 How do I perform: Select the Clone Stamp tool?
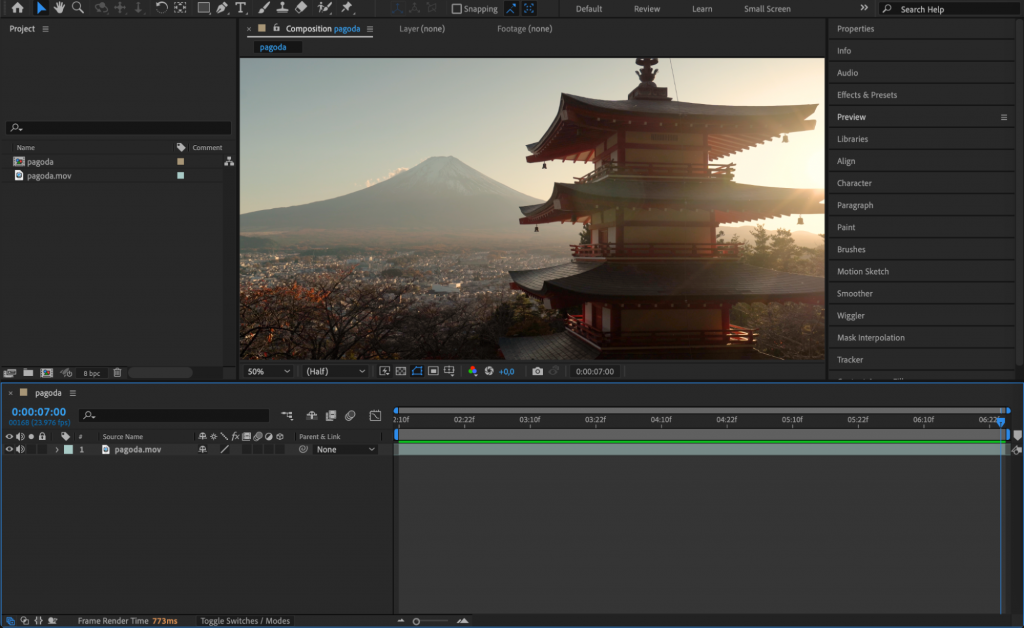pyautogui.click(x=283, y=8)
